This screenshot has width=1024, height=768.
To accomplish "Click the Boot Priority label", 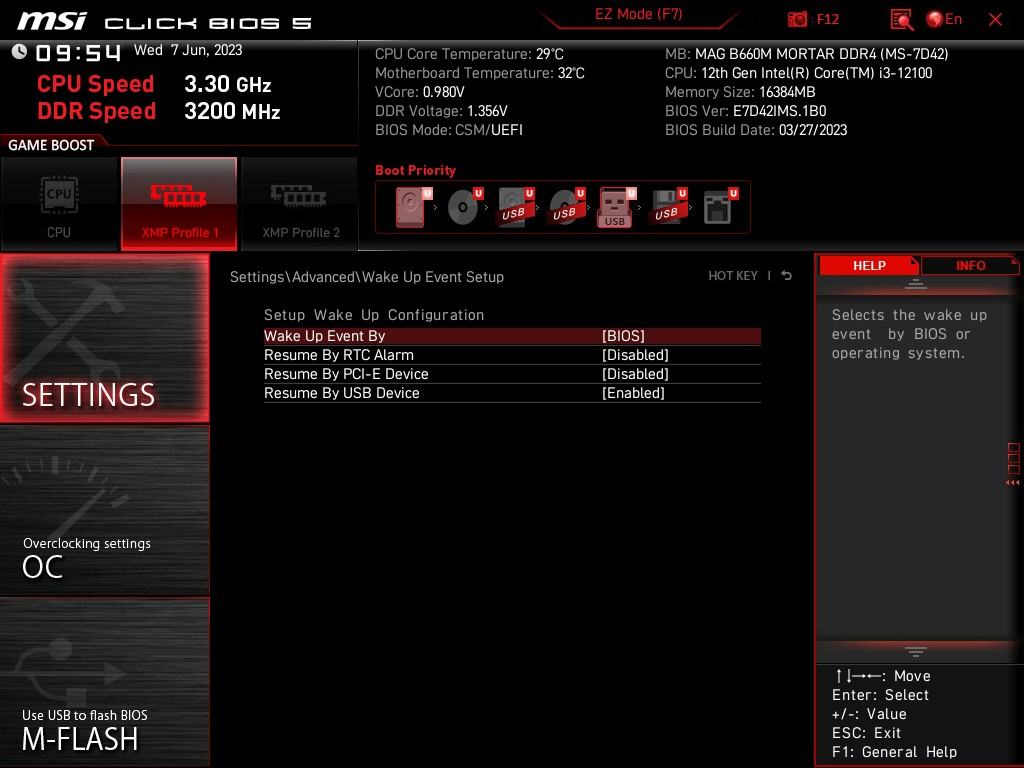I will point(415,170).
